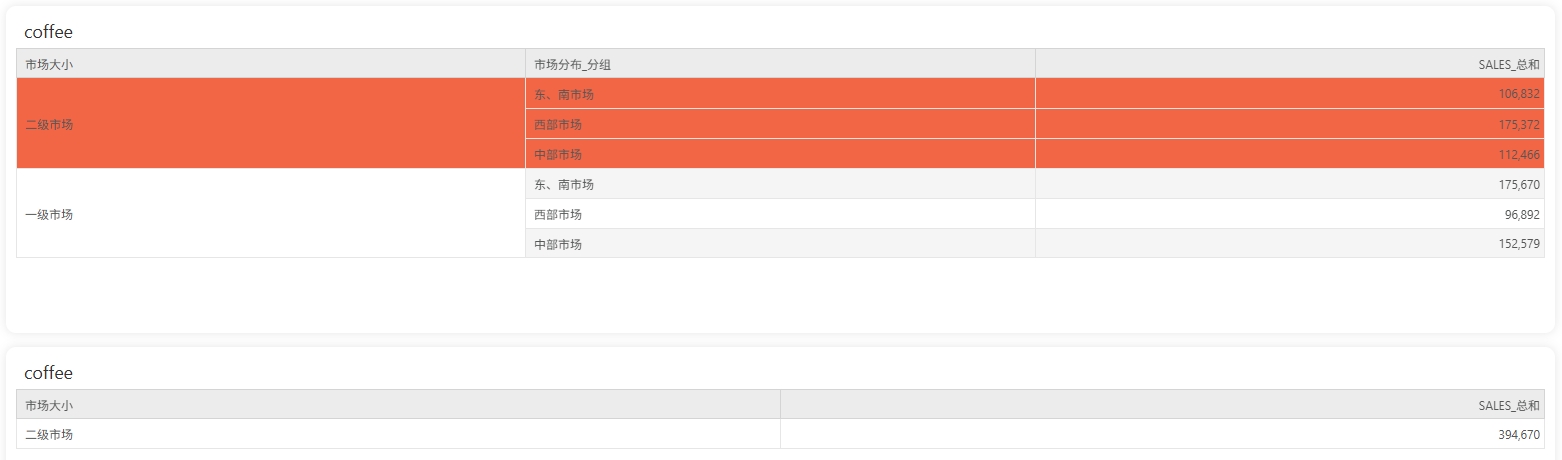Click the 东、南市场 cell beside 175,670
Viewport: 1562px width, 460px height.
pyautogui.click(x=564, y=184)
